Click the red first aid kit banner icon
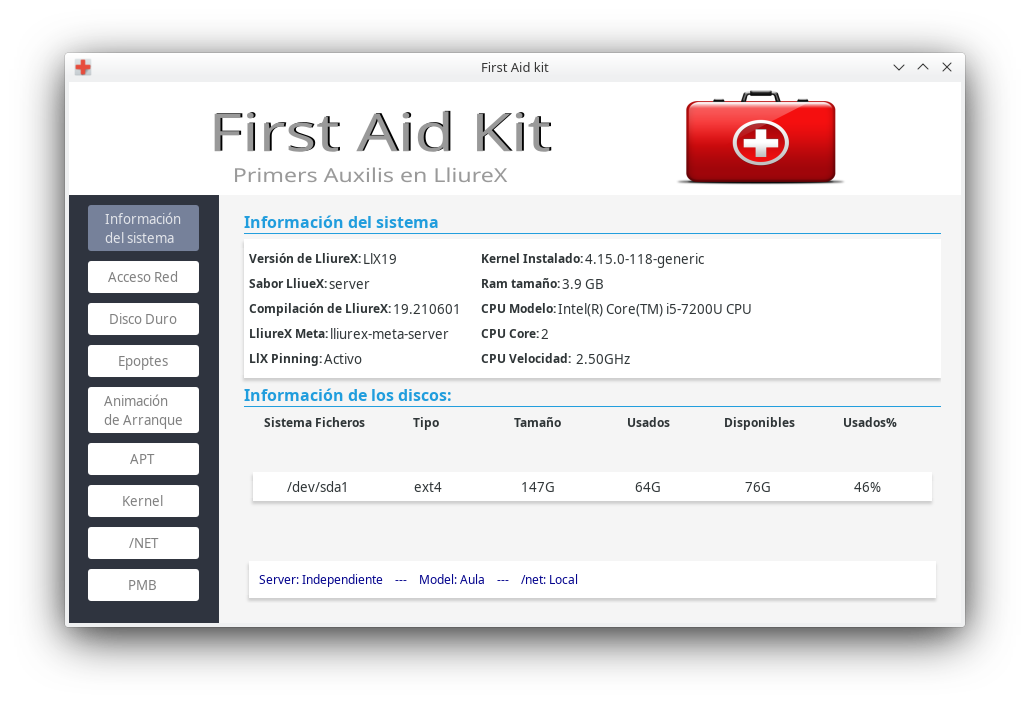The width and height of the screenshot is (1030, 704). coord(760,140)
